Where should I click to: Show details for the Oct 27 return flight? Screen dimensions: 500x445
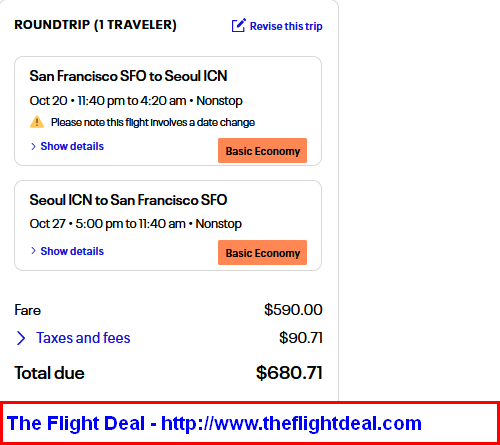coord(72,251)
